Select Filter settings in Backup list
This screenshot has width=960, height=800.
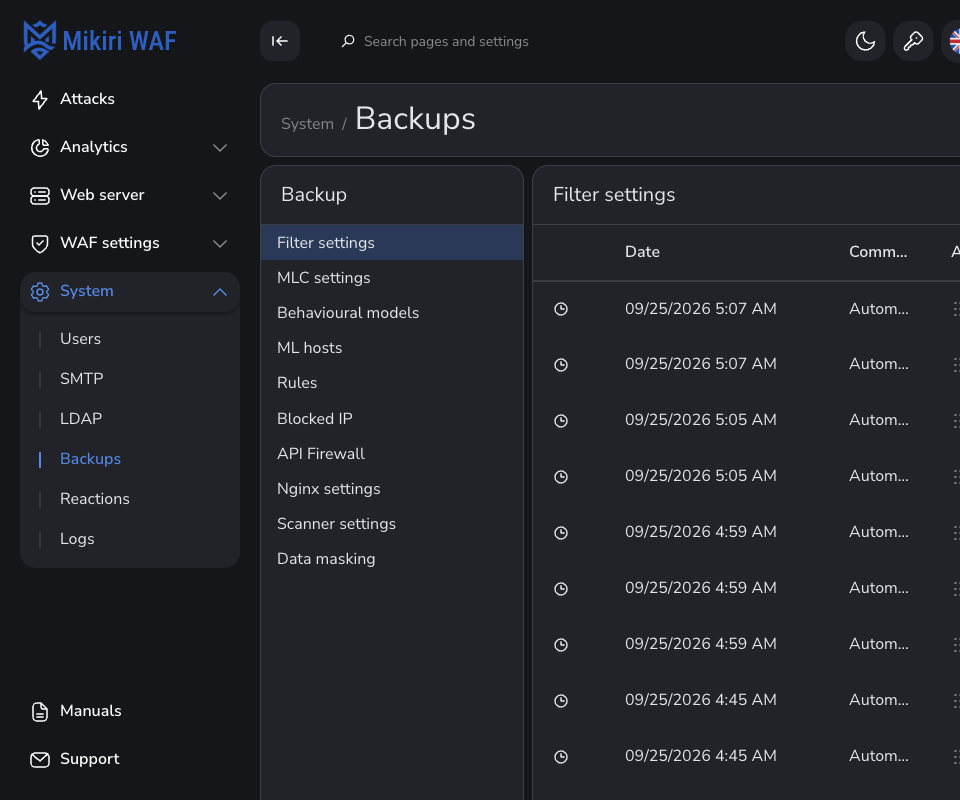pos(392,242)
